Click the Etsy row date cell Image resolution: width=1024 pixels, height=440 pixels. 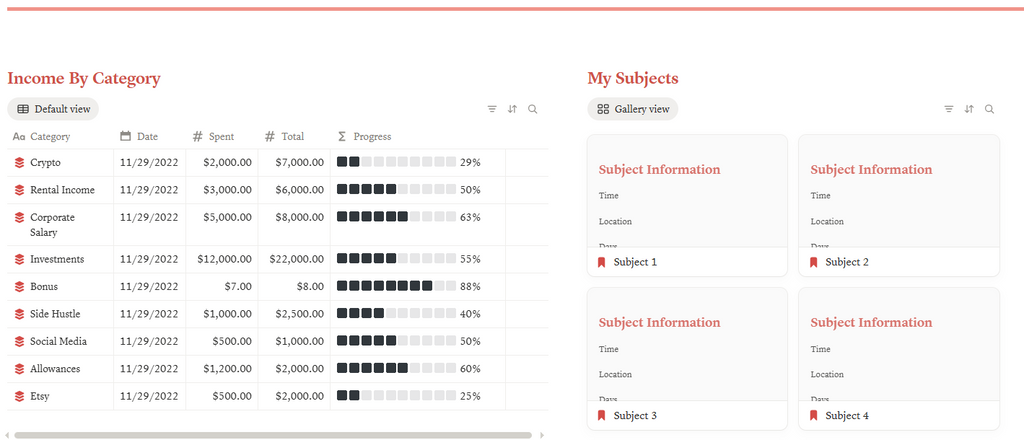(x=150, y=396)
